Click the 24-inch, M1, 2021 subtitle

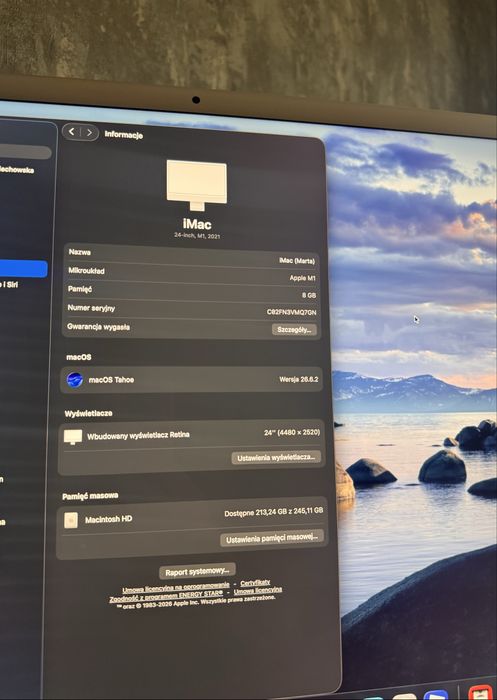pyautogui.click(x=197, y=235)
